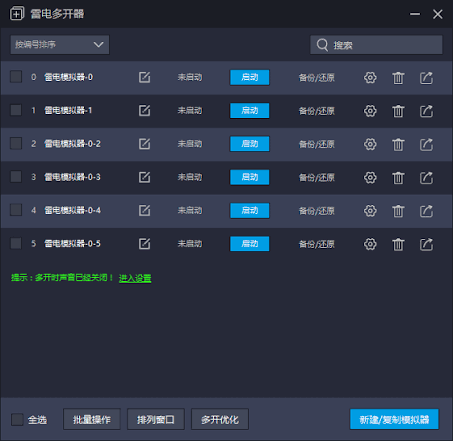Open settings gear for 雷电模拟器-0-3
Viewport: 453px width, 441px height.
click(370, 178)
